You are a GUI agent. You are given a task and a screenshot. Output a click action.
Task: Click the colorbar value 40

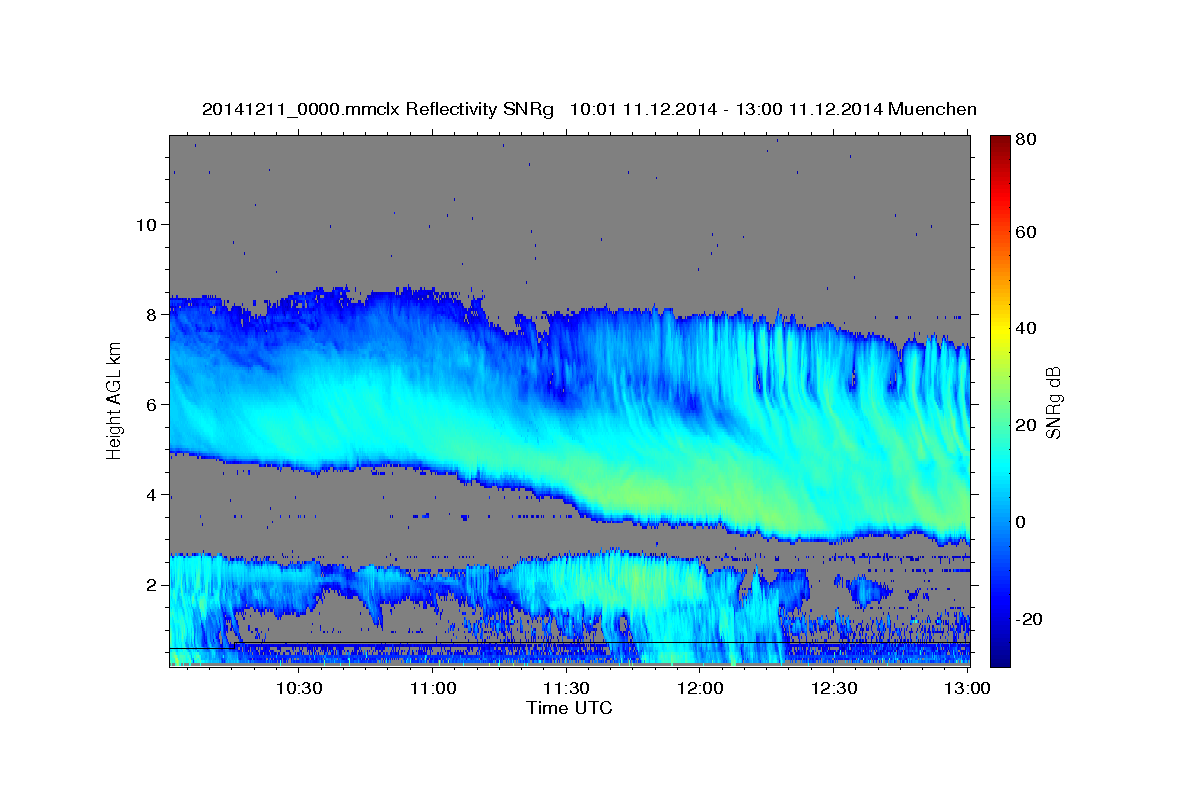(1025, 328)
